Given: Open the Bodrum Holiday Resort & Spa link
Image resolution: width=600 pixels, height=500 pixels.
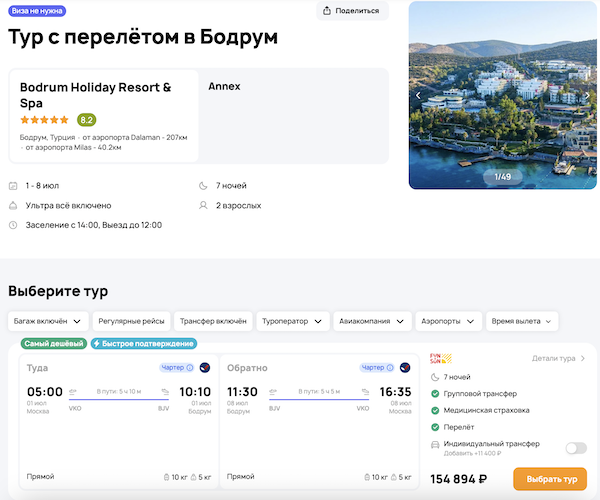Looking at the screenshot, I should pos(95,95).
